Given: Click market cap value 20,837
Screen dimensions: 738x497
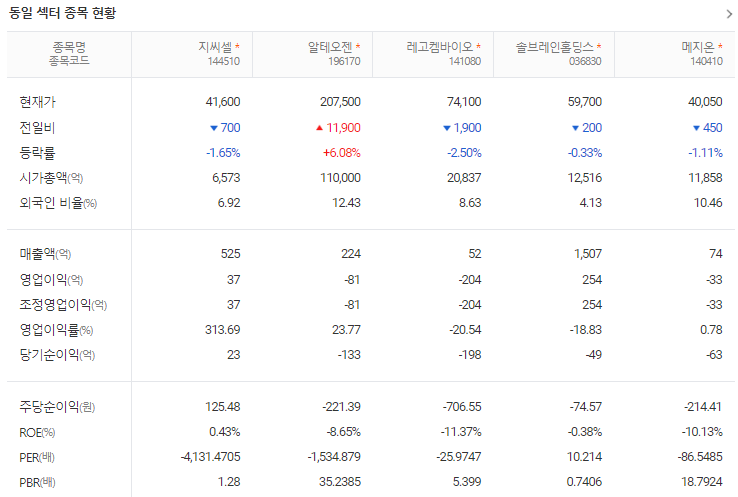Looking at the screenshot, I should (464, 178).
